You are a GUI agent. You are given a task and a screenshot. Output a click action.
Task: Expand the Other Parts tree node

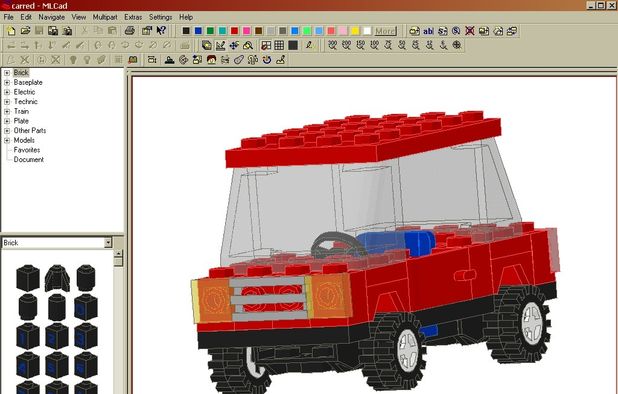(7, 131)
